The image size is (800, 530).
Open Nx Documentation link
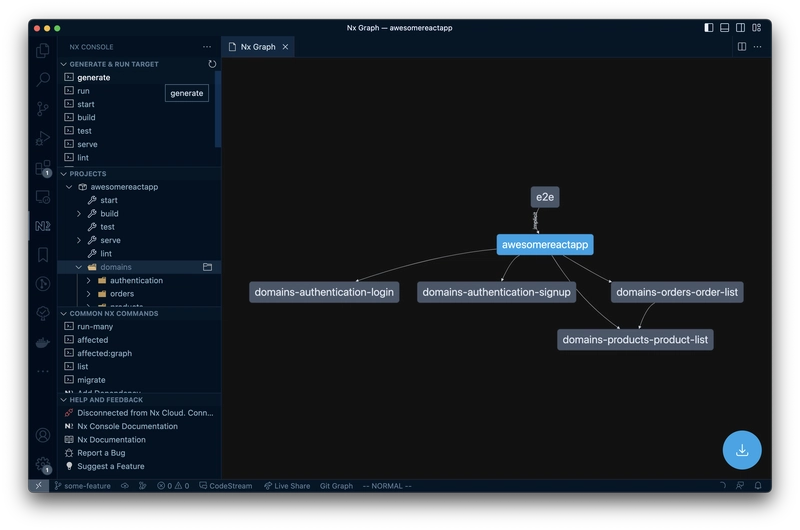pyautogui.click(x=139, y=440)
